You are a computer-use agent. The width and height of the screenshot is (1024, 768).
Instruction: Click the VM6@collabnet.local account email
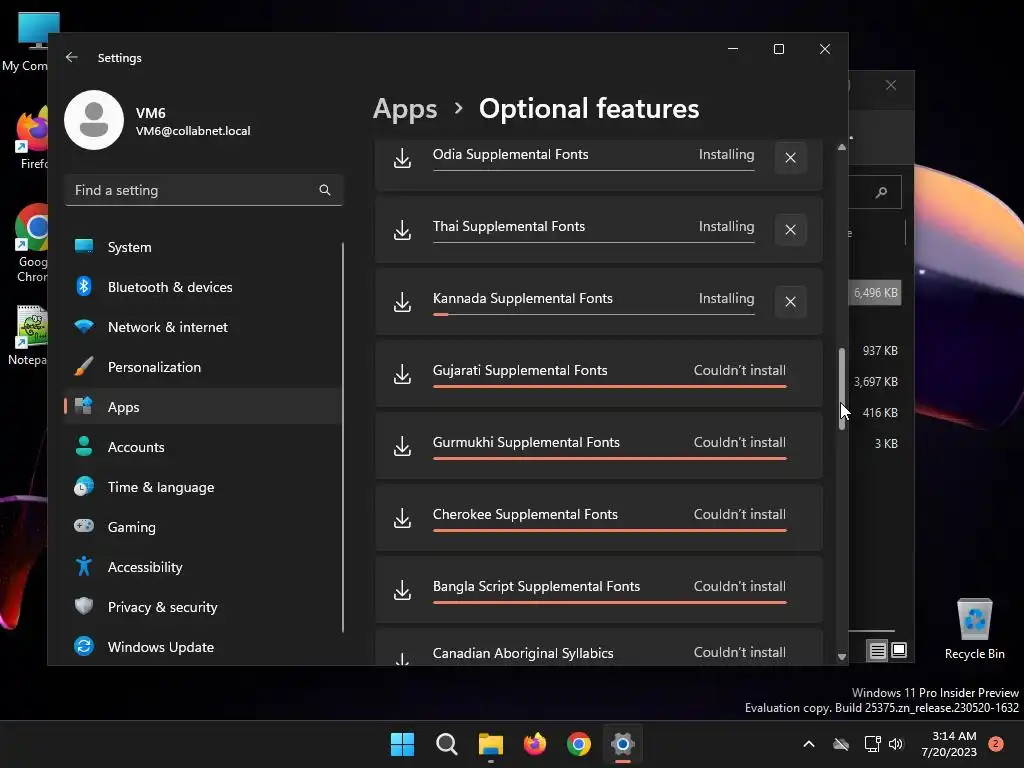(x=193, y=131)
